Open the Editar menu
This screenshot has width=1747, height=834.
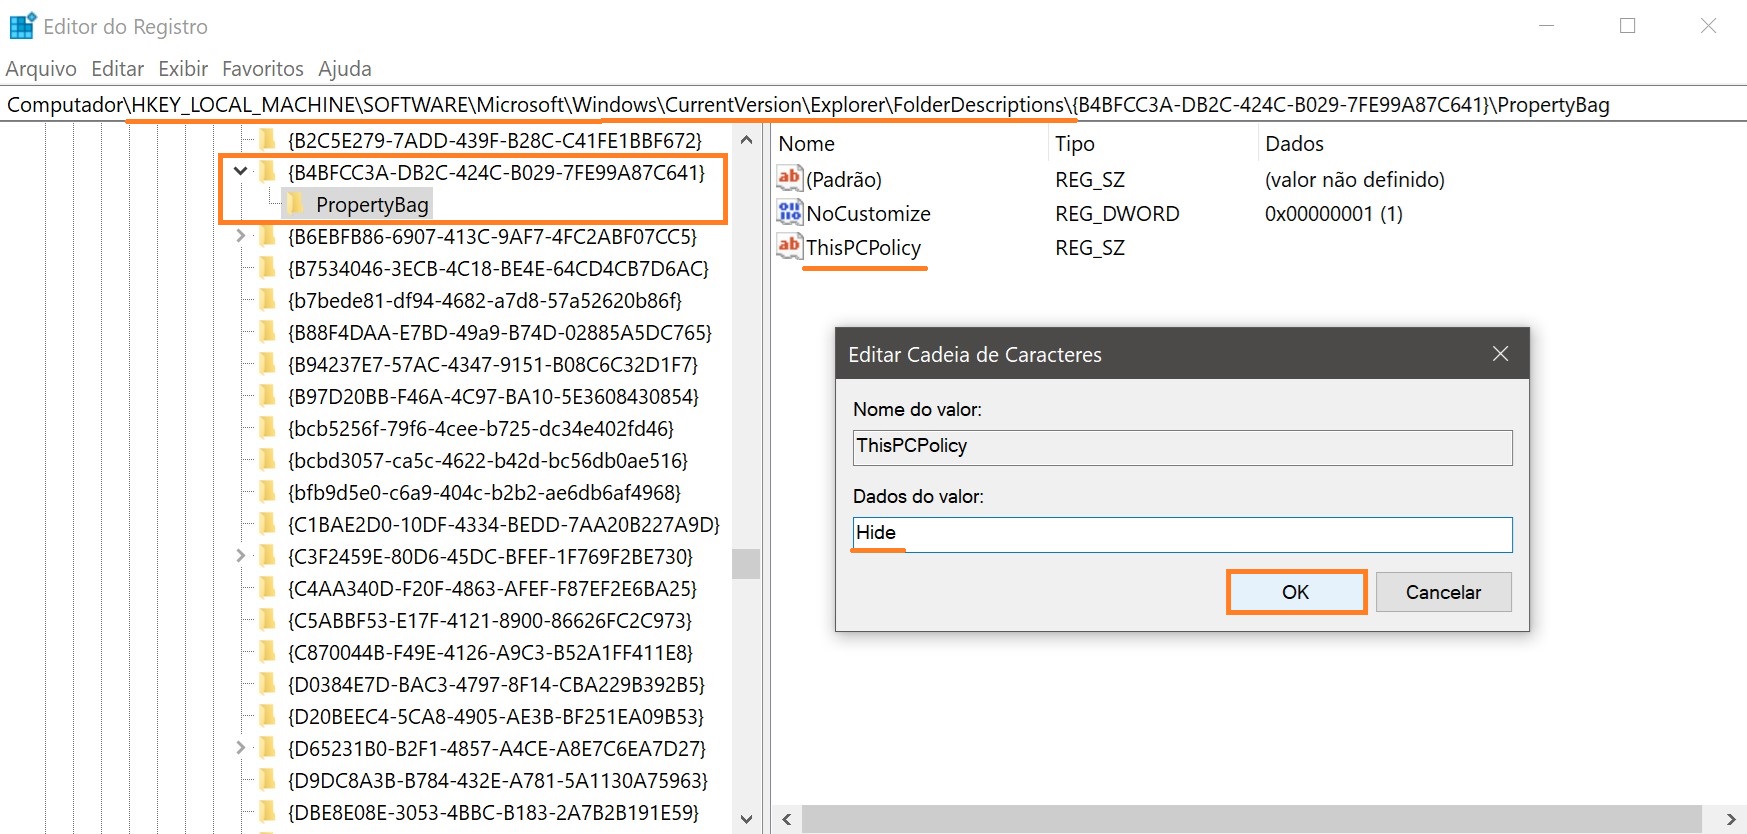pyautogui.click(x=118, y=69)
